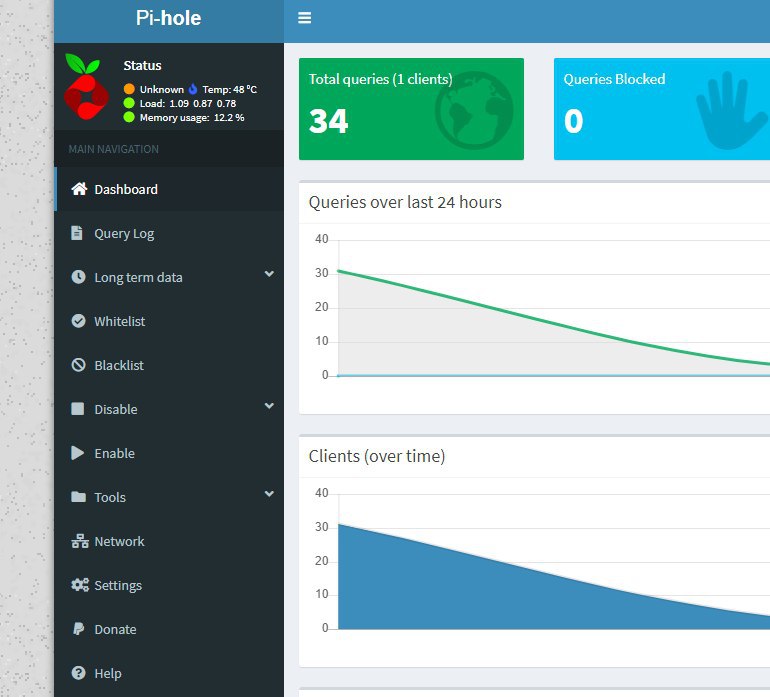Click the Dashboard home icon
Viewport: 770px width, 697px height.
click(79, 189)
